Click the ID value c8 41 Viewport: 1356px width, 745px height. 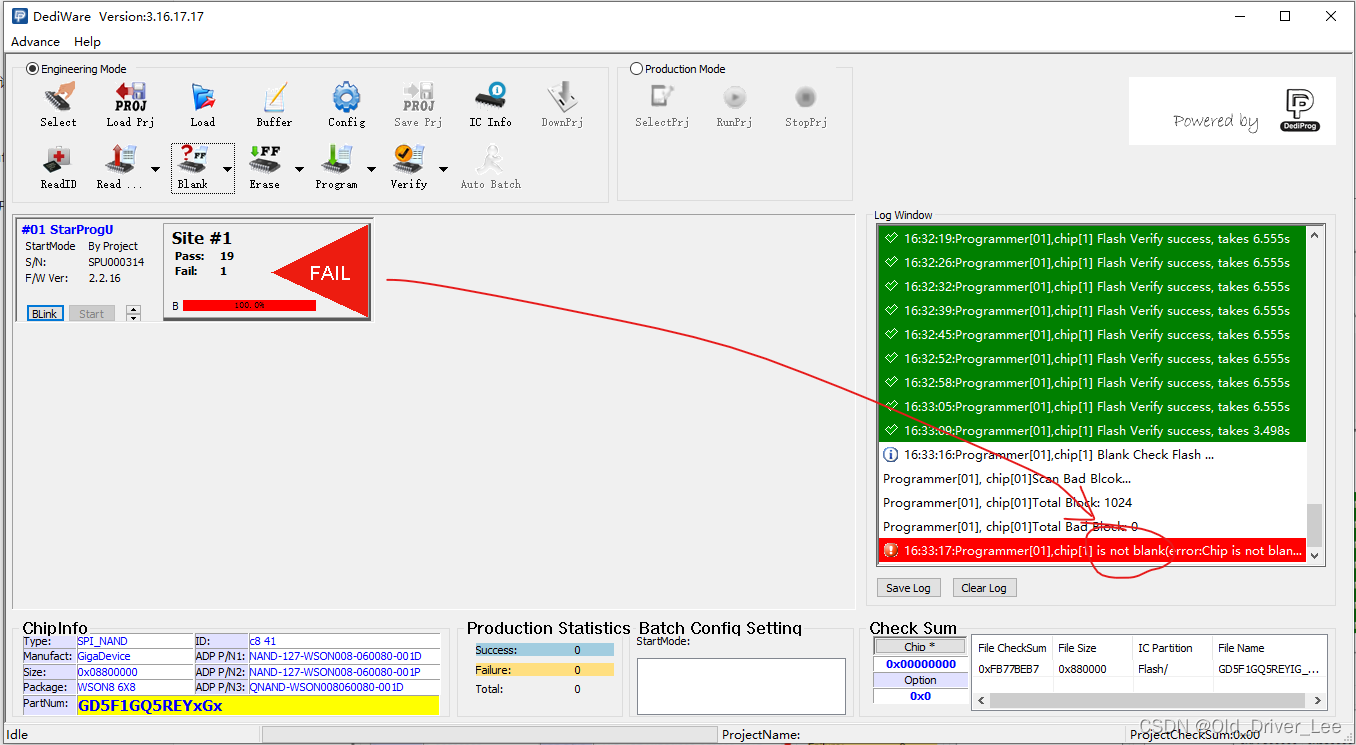click(263, 641)
